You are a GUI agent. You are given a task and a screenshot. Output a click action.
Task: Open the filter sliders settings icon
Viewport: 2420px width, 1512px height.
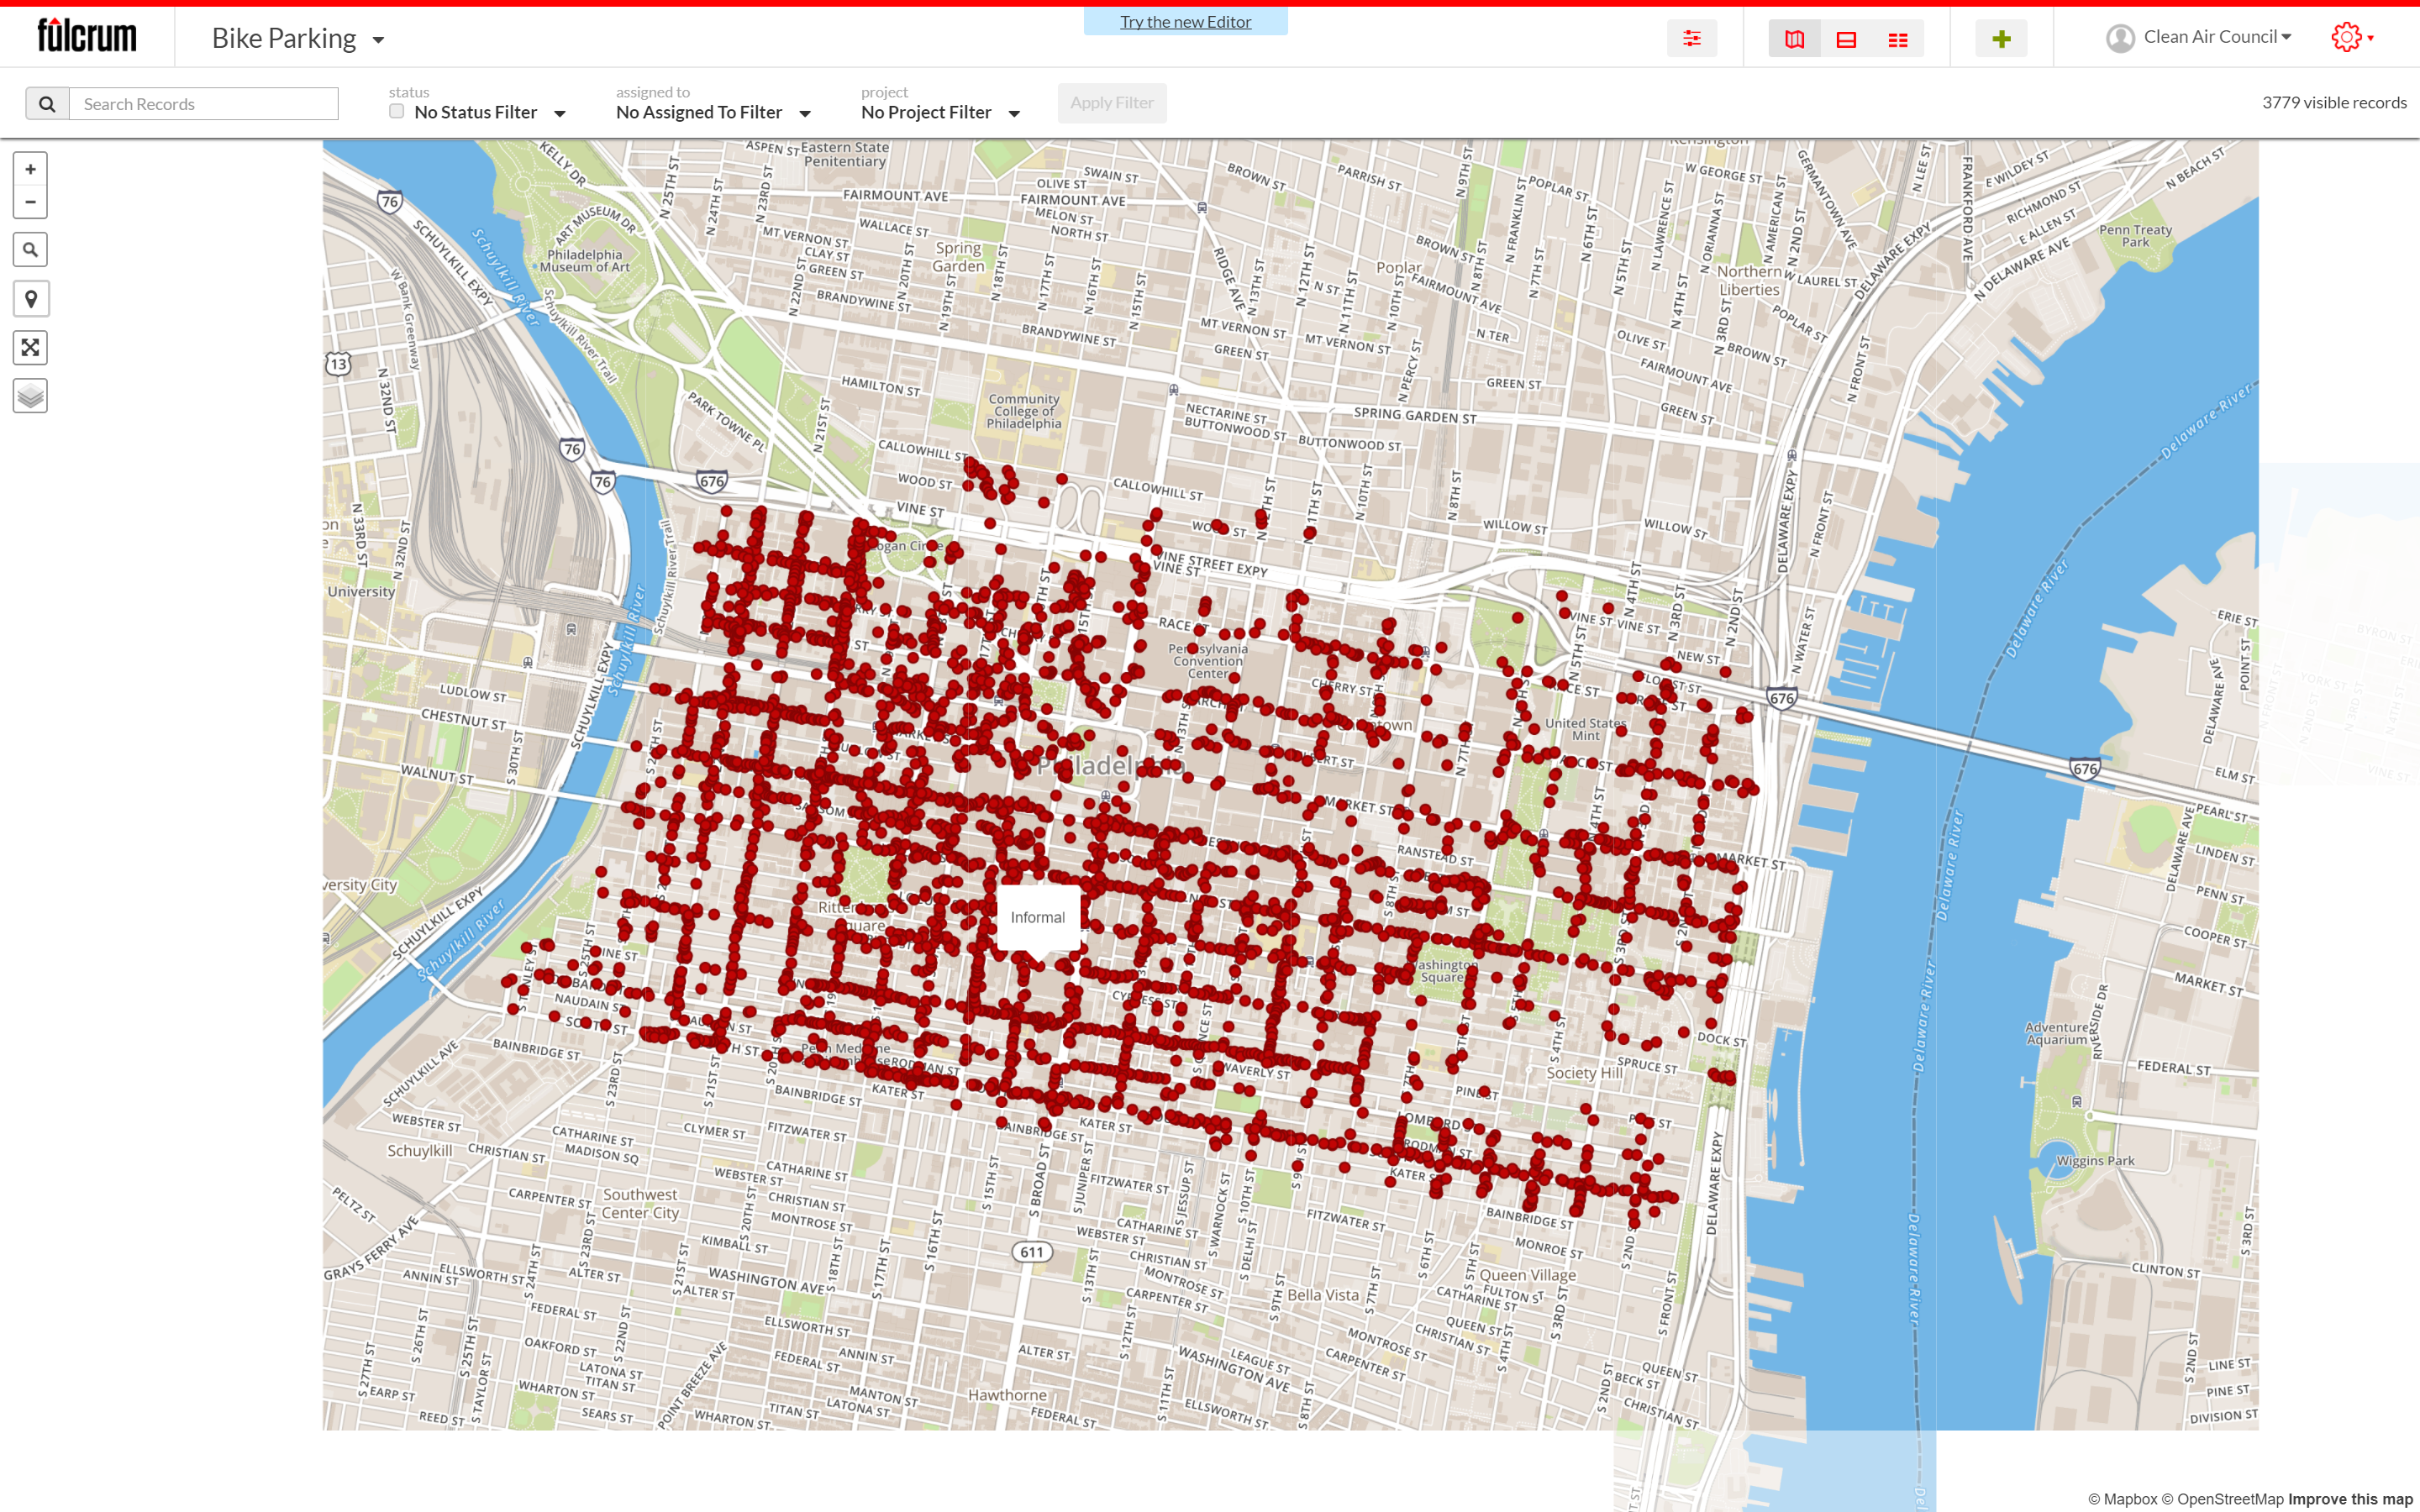tap(1691, 39)
